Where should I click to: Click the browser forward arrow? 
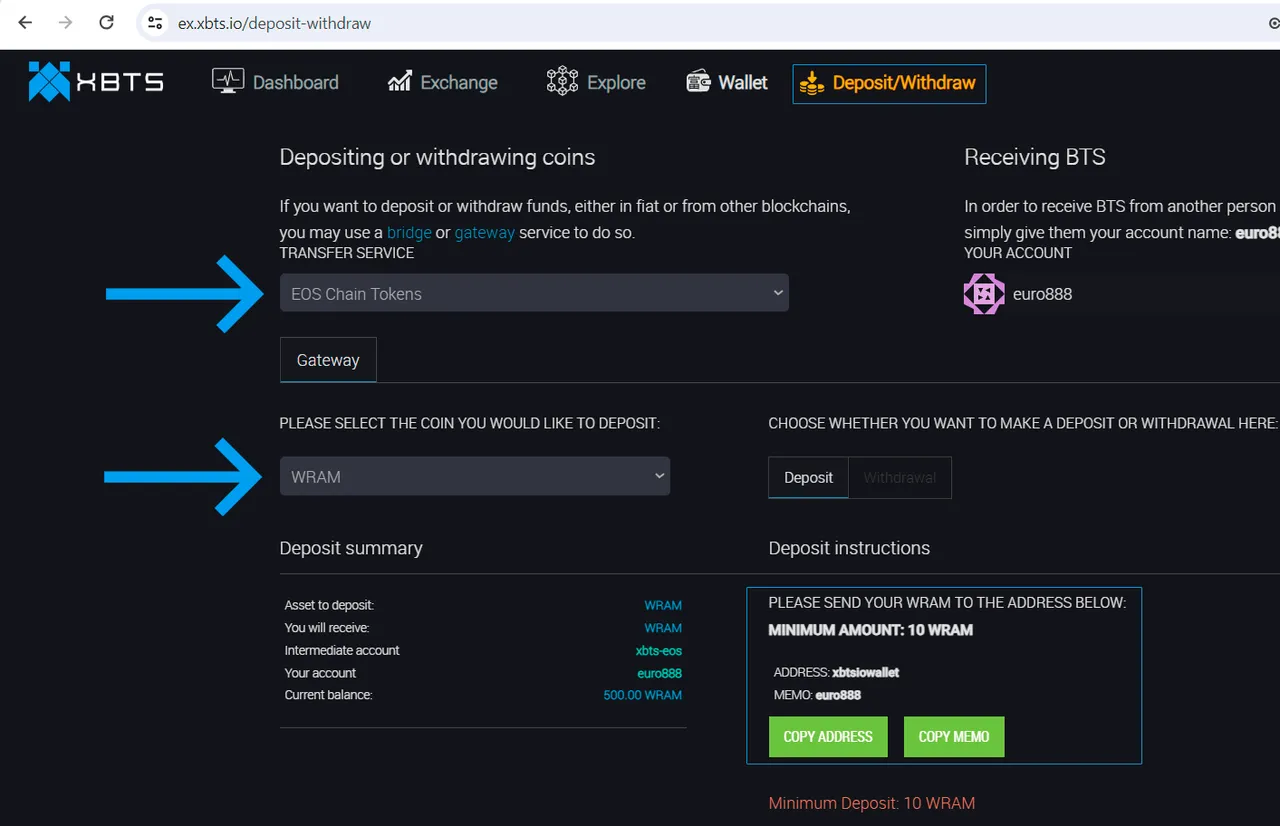click(66, 22)
